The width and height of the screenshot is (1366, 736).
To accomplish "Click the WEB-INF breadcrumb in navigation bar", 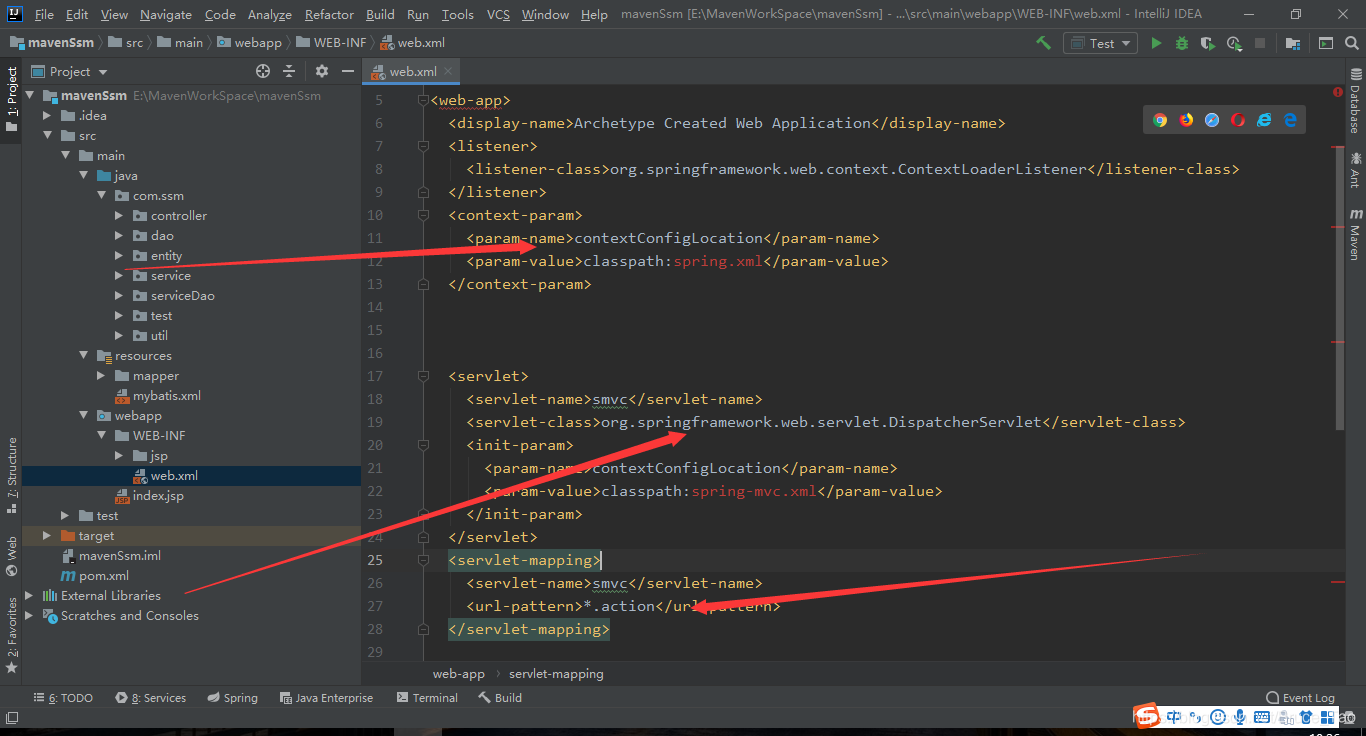I will pyautogui.click(x=331, y=43).
